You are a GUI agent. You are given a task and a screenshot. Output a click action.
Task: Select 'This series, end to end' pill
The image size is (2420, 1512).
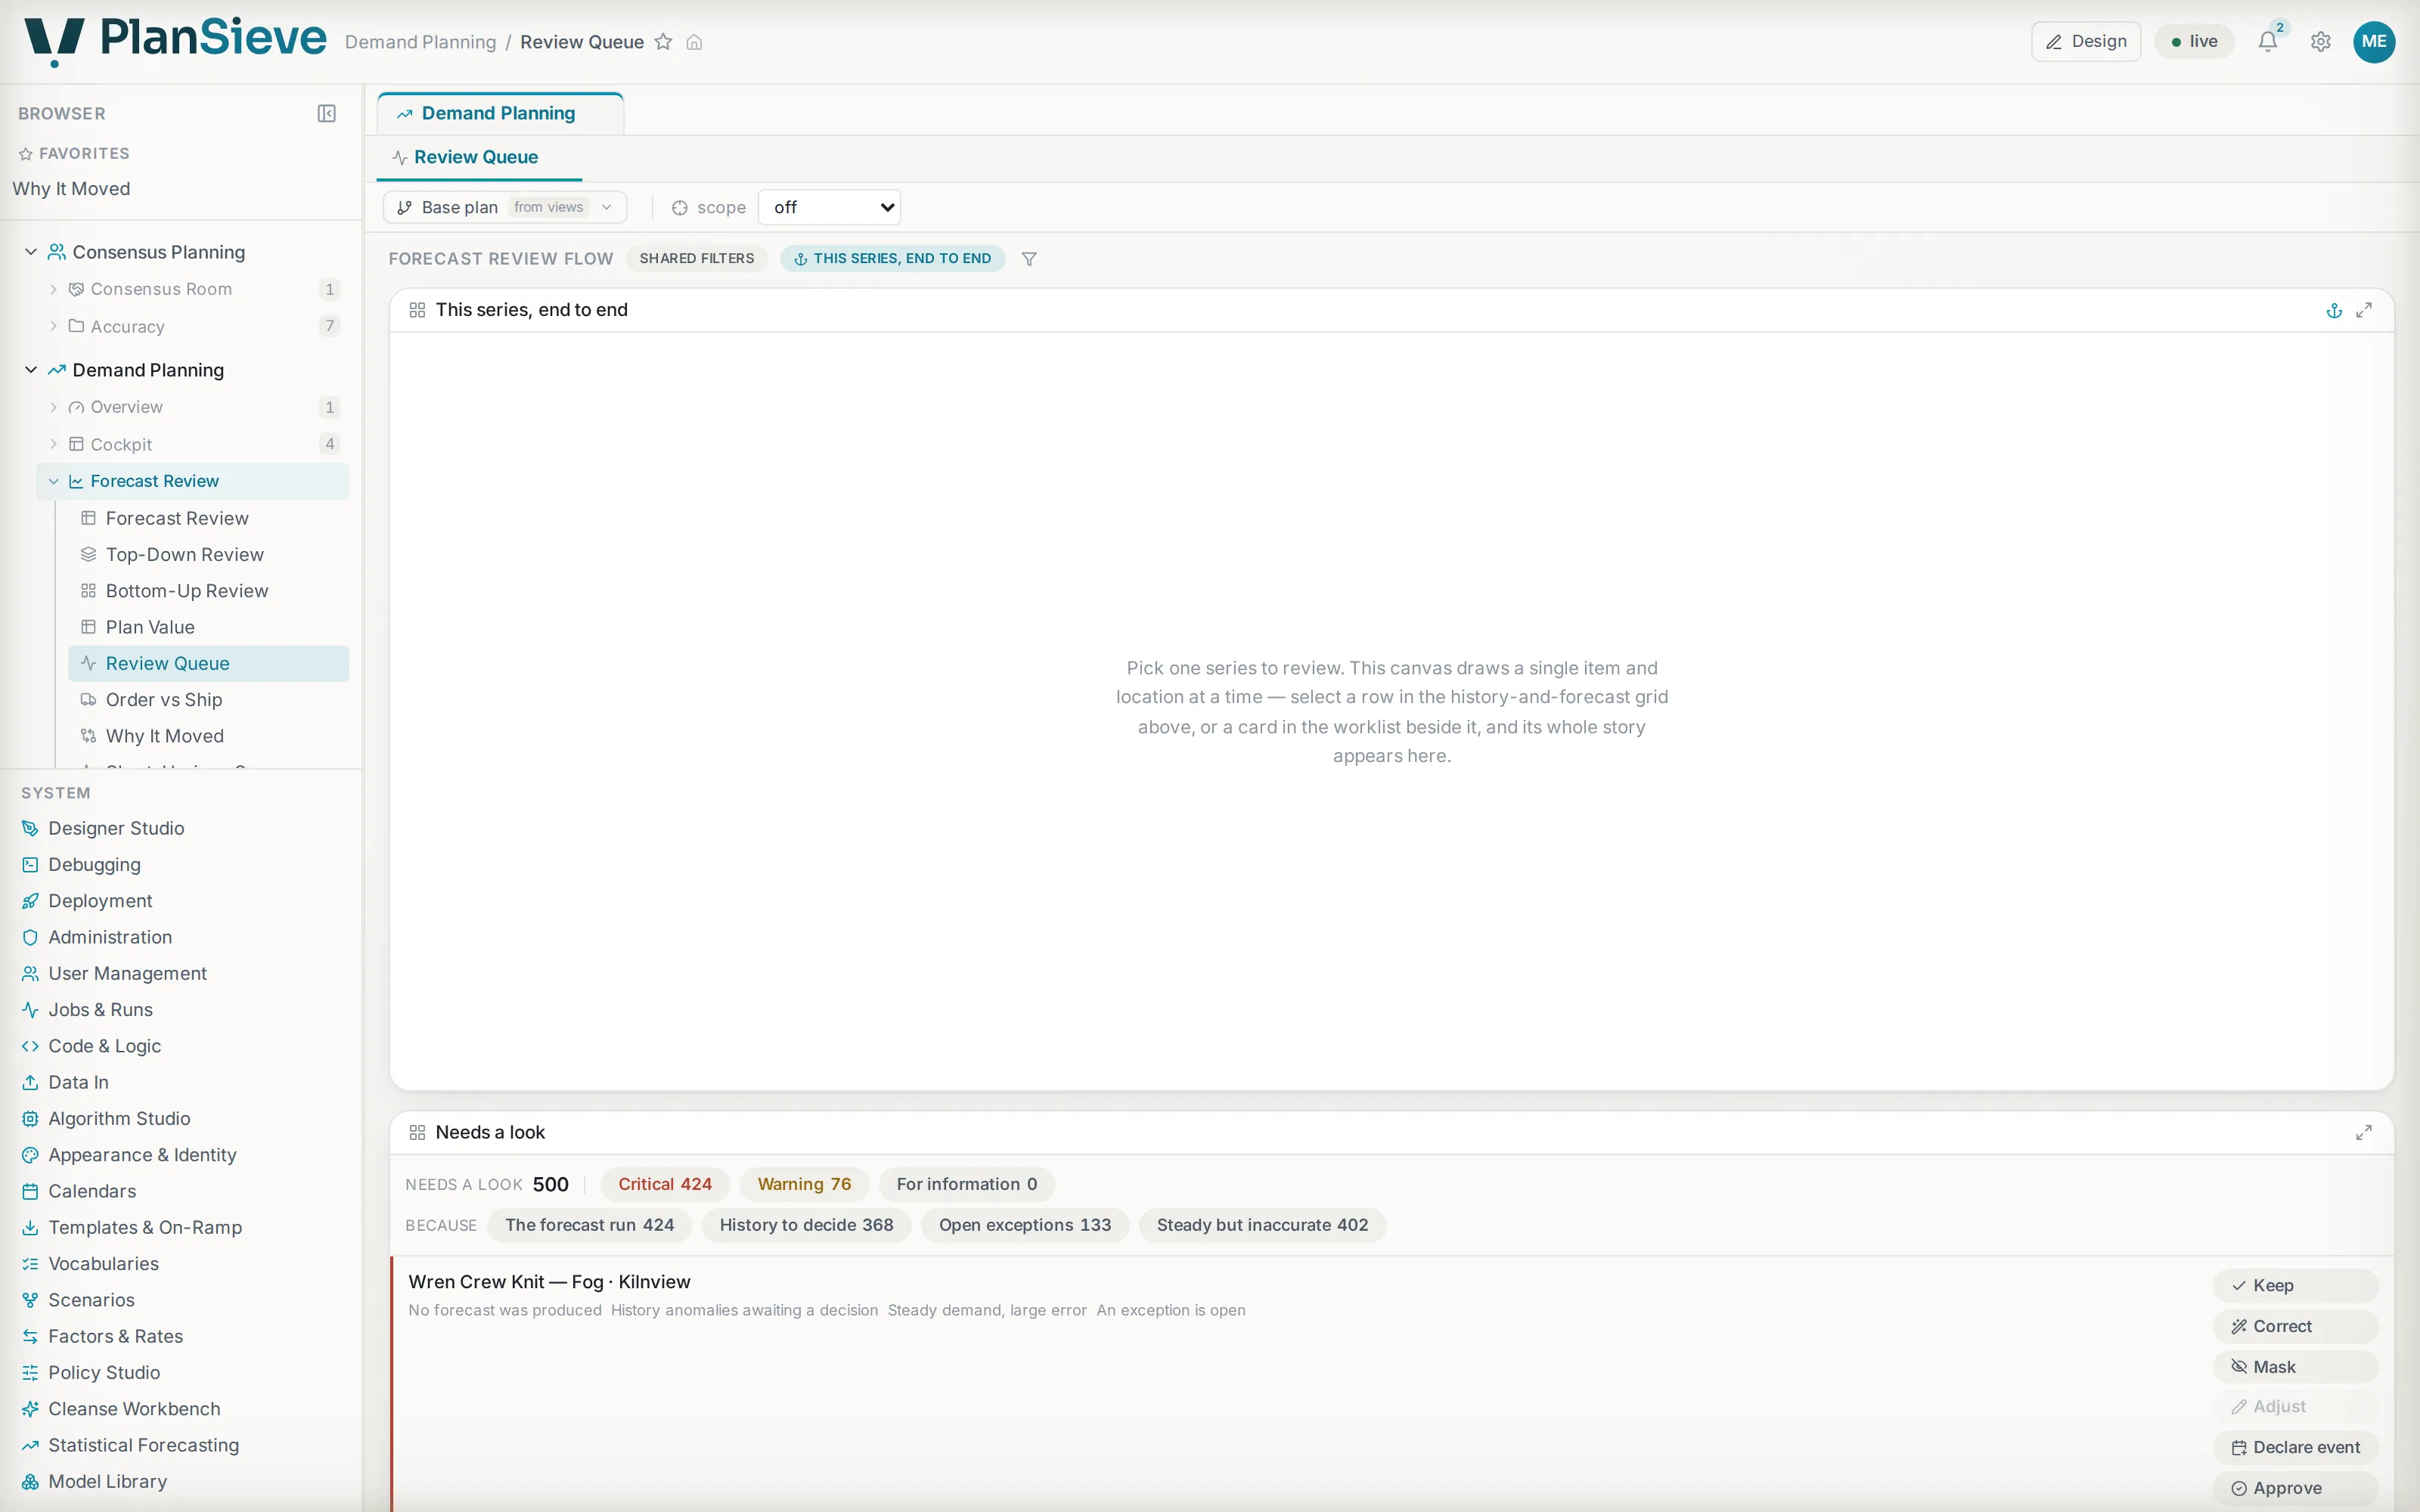(x=892, y=259)
